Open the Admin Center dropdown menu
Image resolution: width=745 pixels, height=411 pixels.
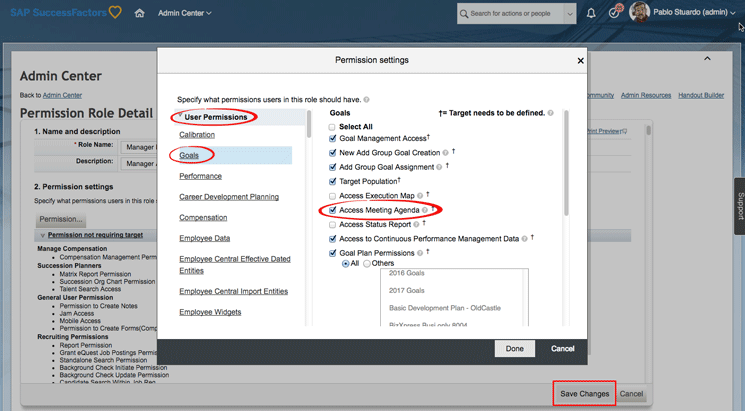[185, 13]
